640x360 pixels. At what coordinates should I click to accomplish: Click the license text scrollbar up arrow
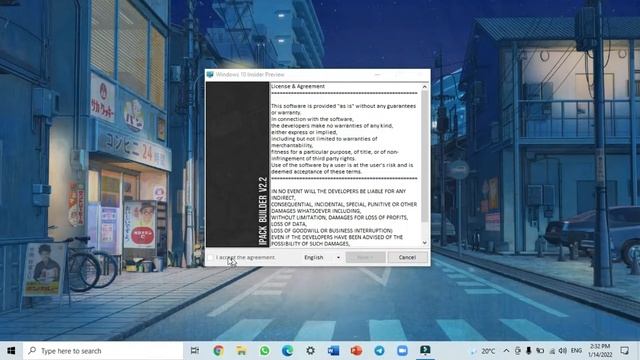(424, 87)
